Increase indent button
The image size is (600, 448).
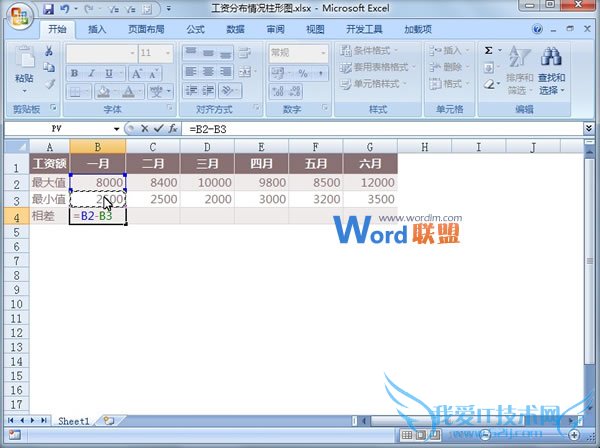208,91
